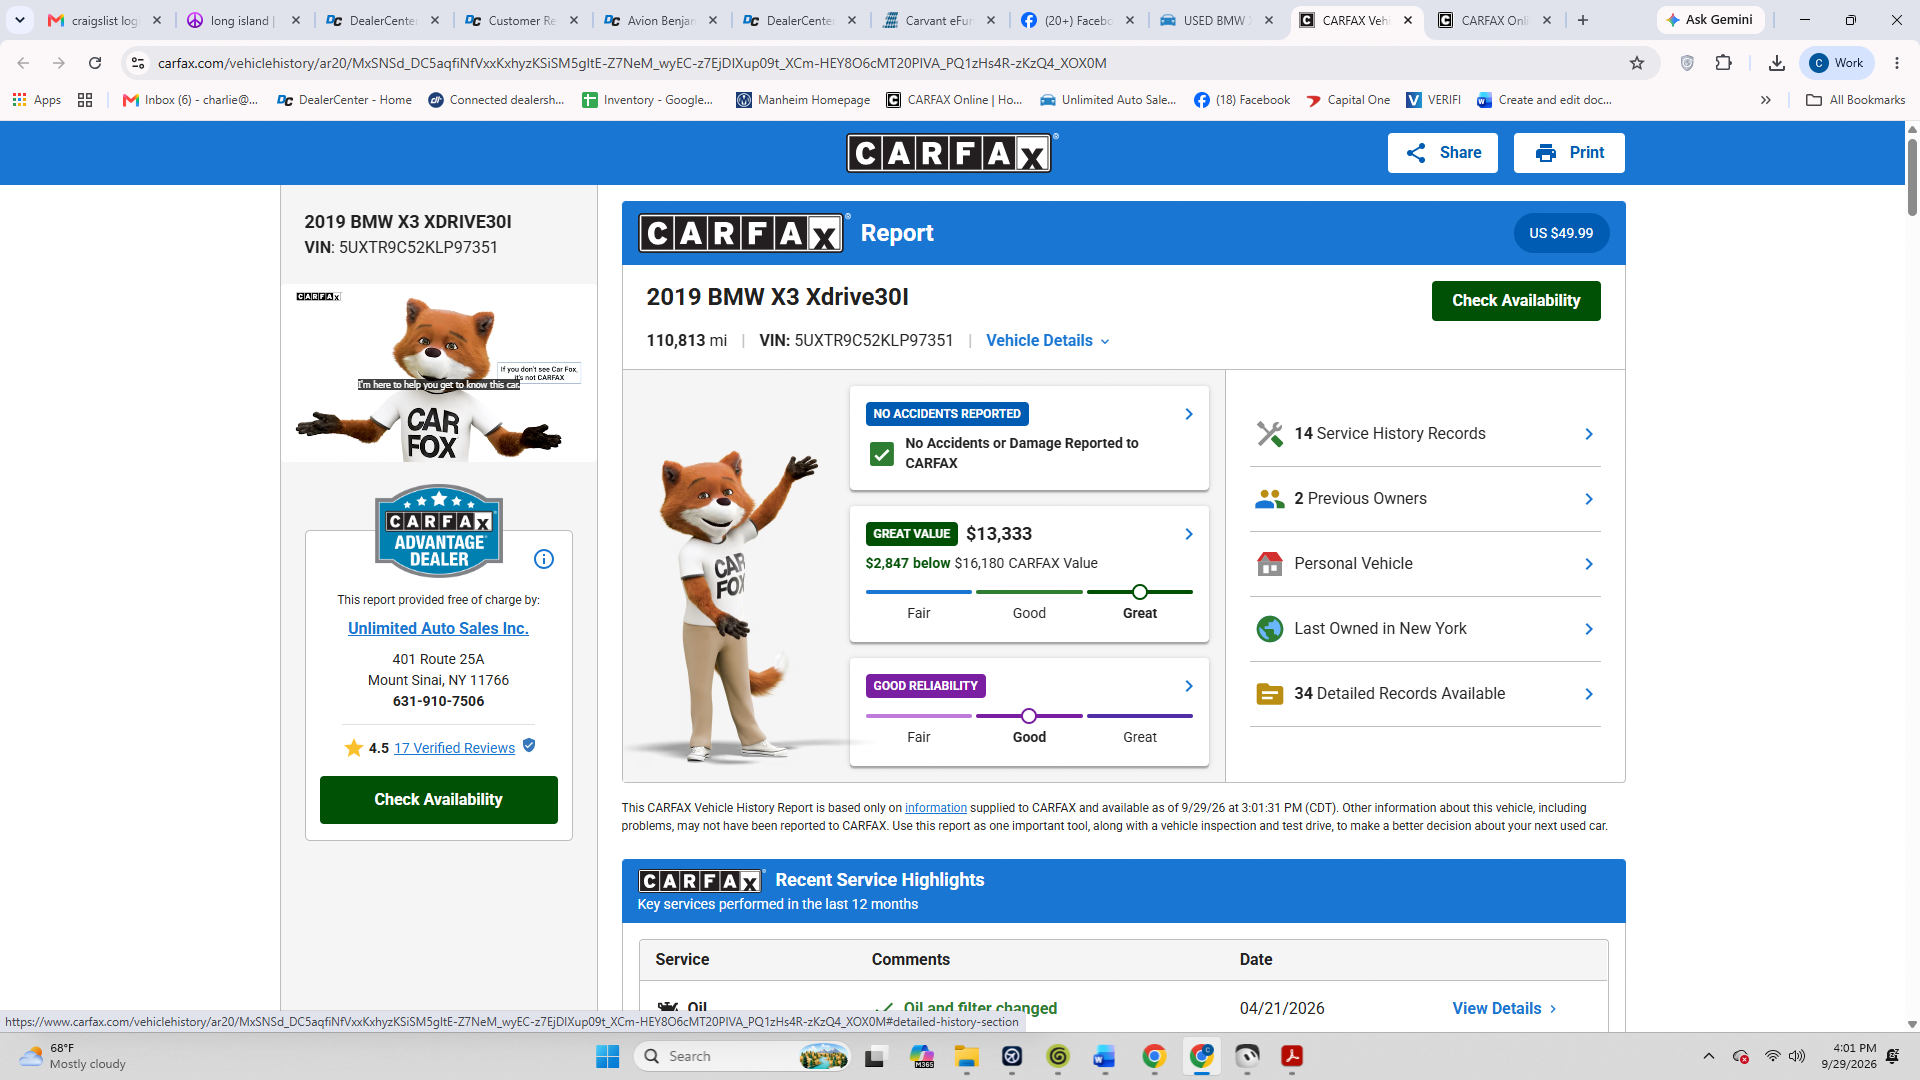The width and height of the screenshot is (1920, 1080).
Task: Expand the Personal Vehicle row chevron
Action: click(x=1588, y=564)
